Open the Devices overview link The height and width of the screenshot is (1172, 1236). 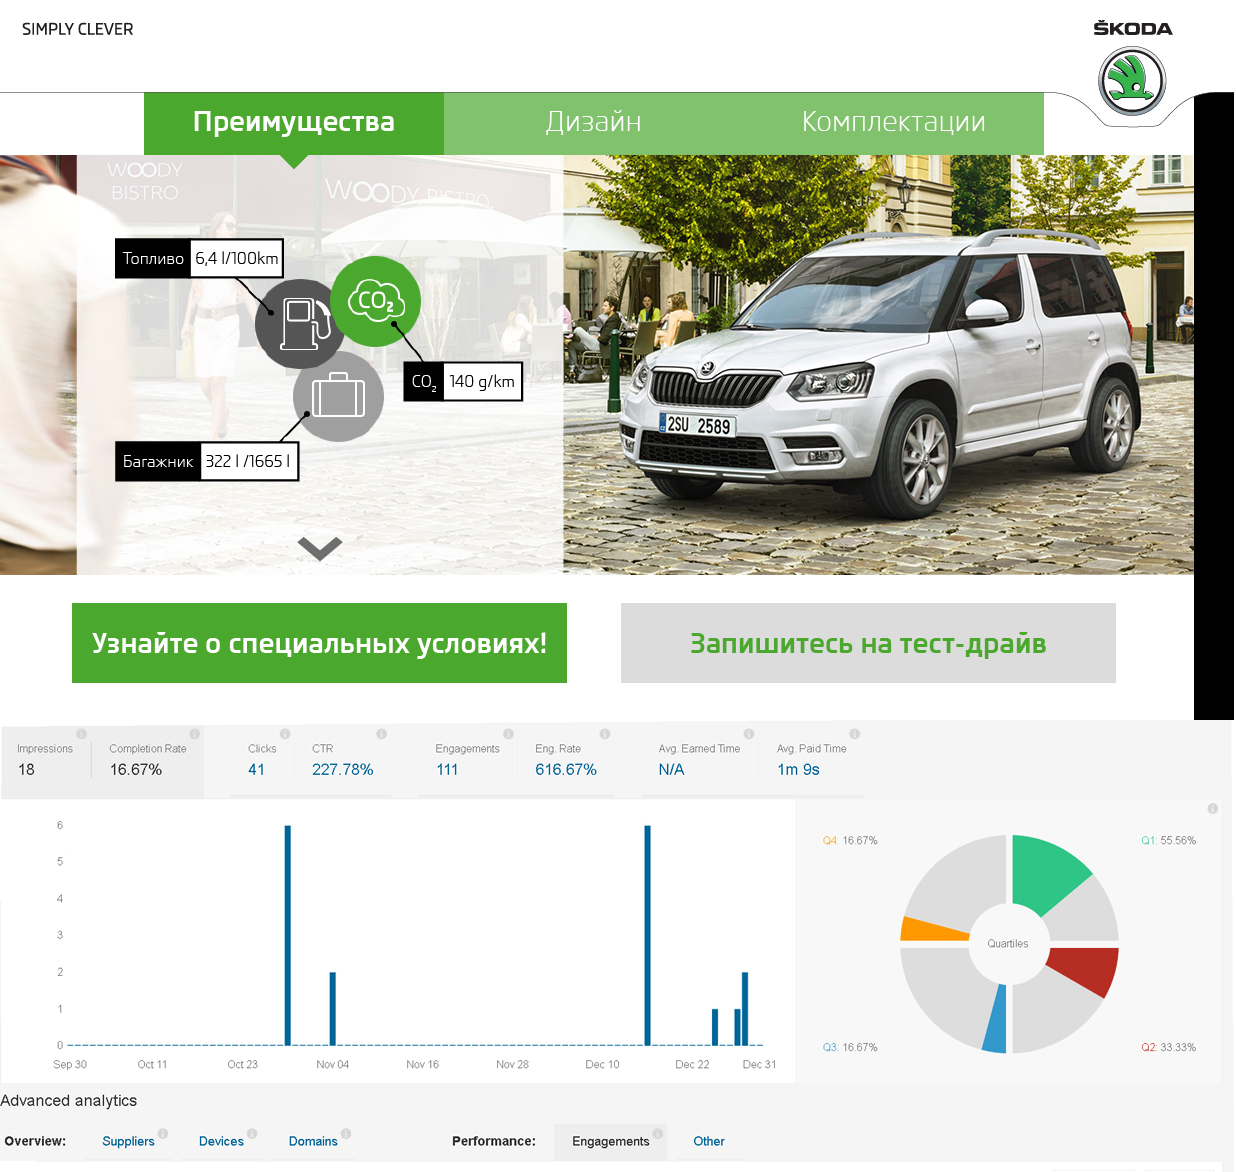tap(221, 1142)
